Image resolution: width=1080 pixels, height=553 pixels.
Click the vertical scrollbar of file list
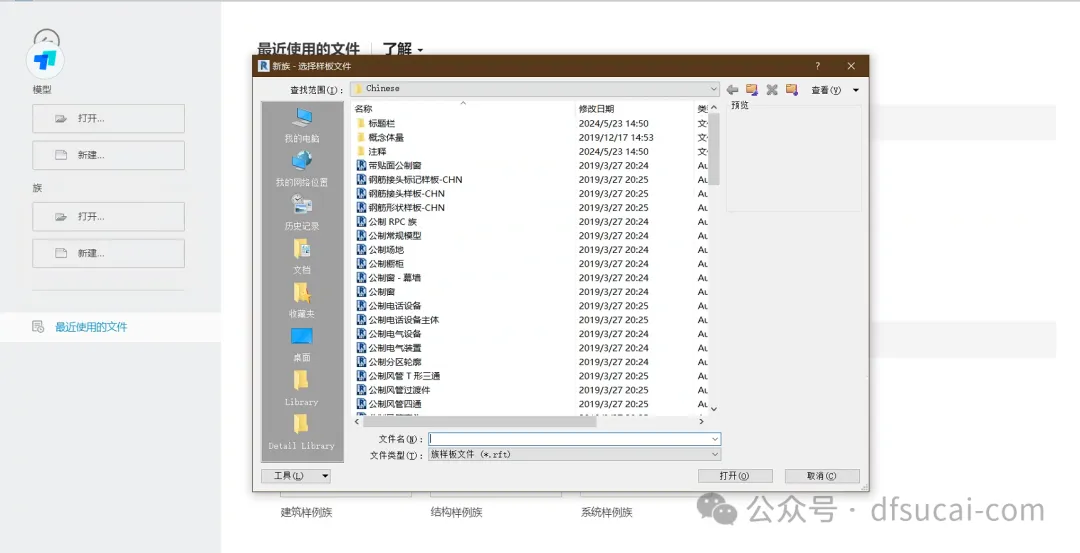(714, 149)
